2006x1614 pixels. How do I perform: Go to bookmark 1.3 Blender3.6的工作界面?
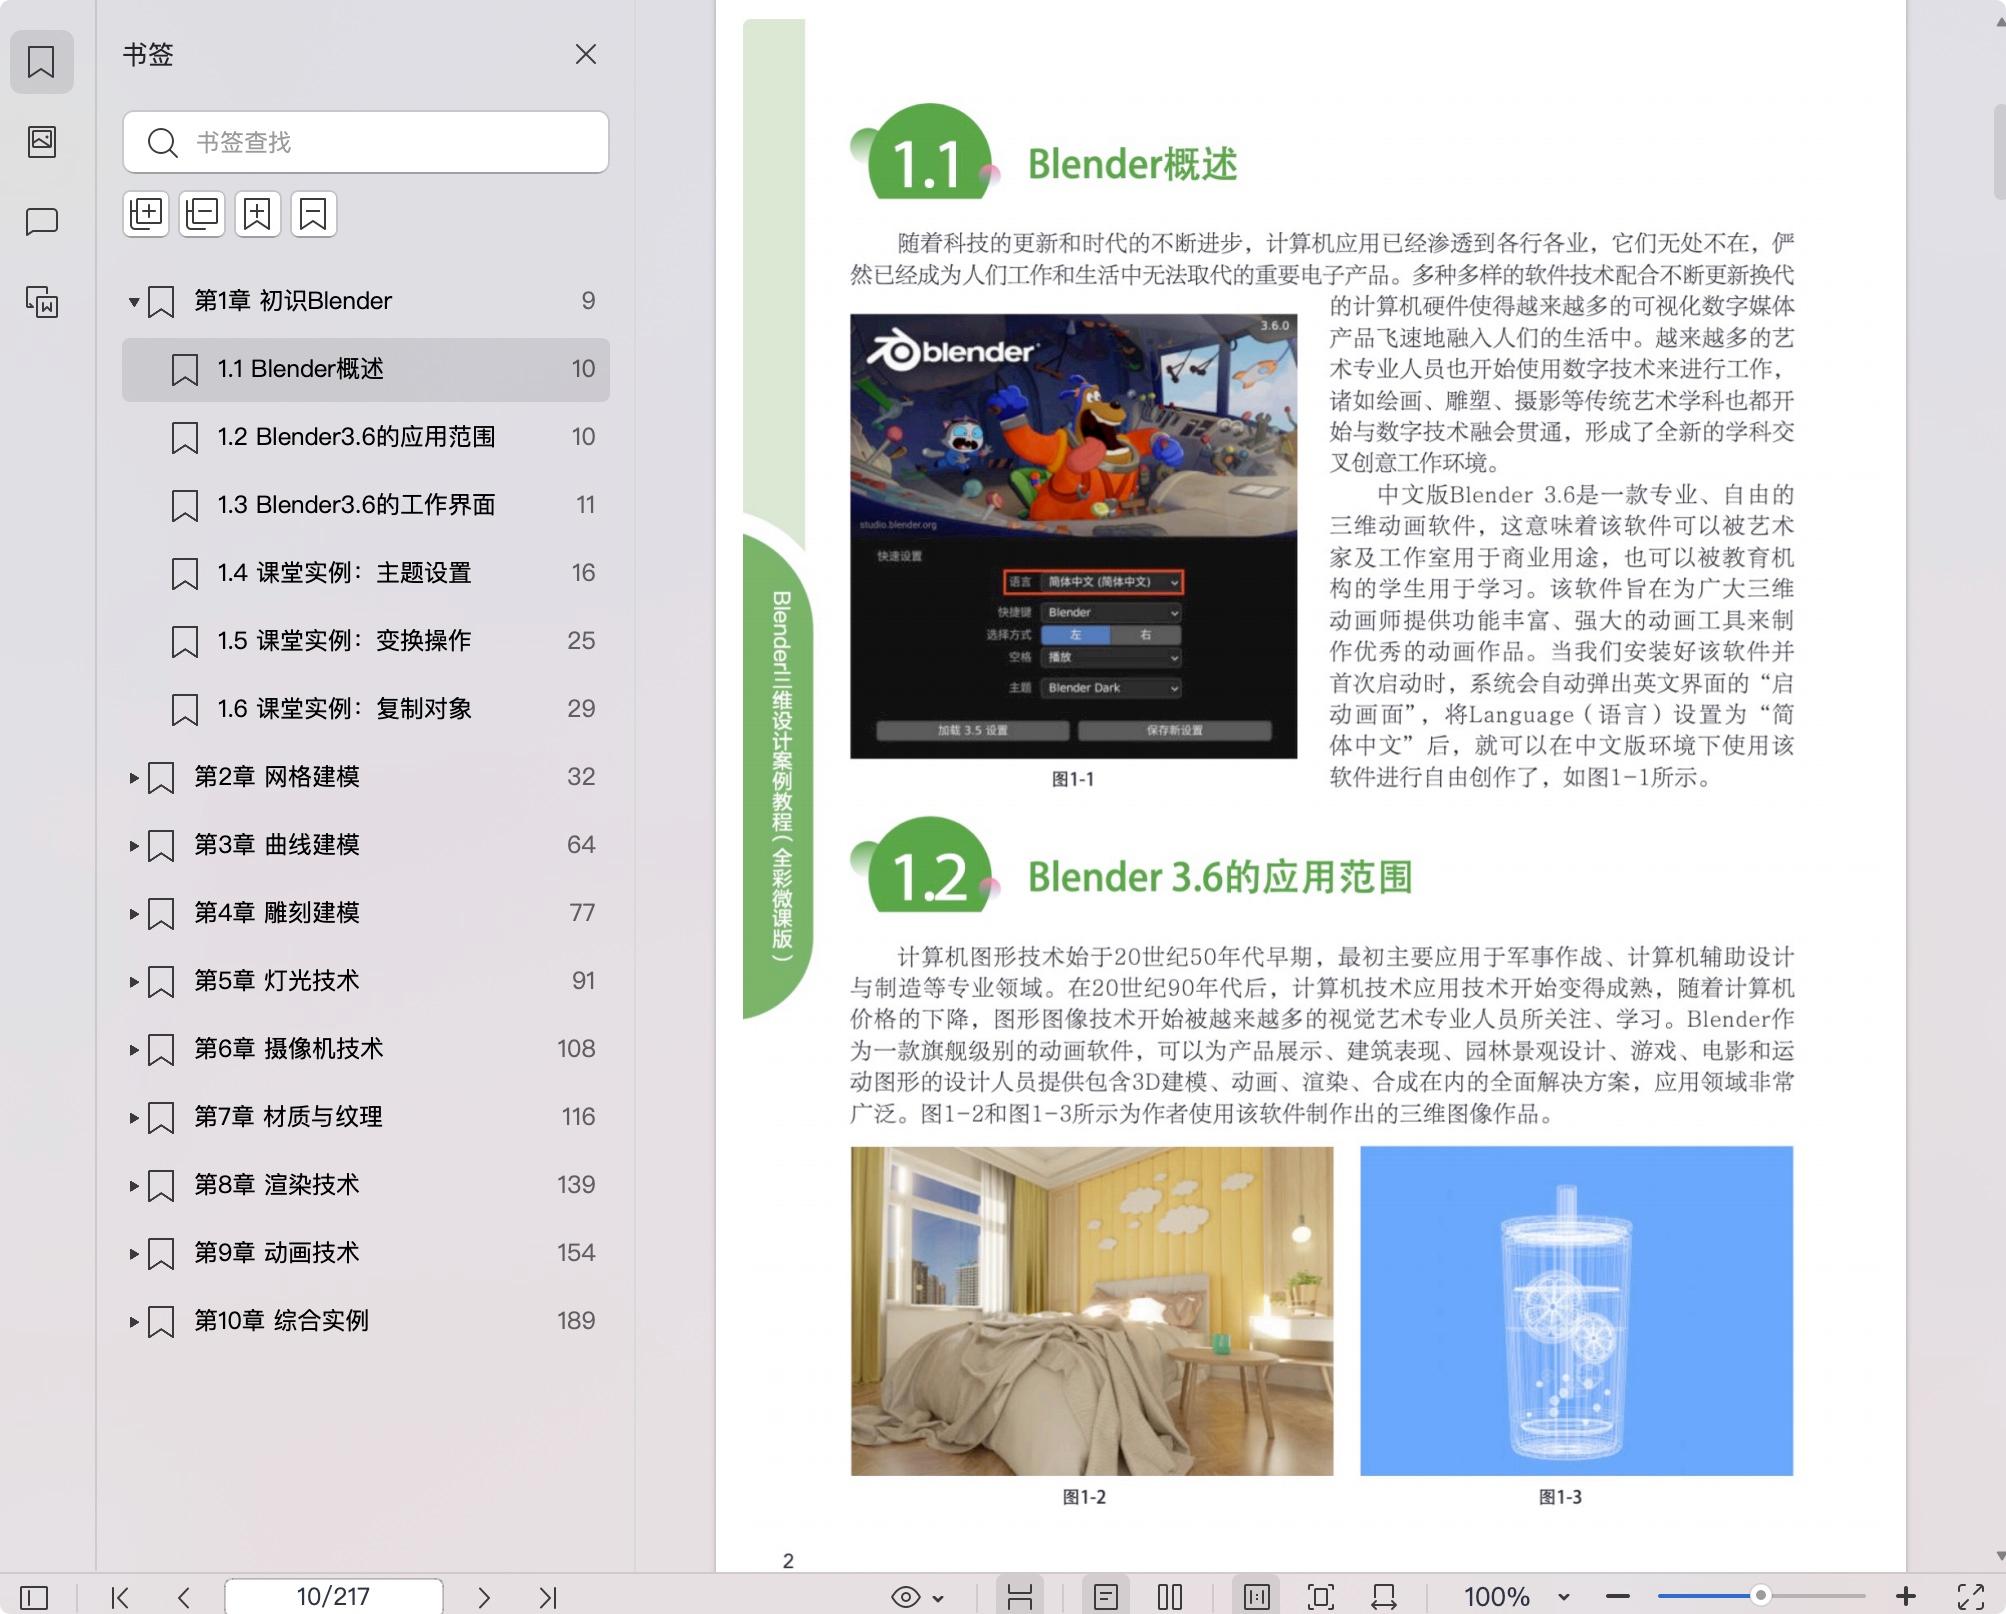pyautogui.click(x=366, y=505)
